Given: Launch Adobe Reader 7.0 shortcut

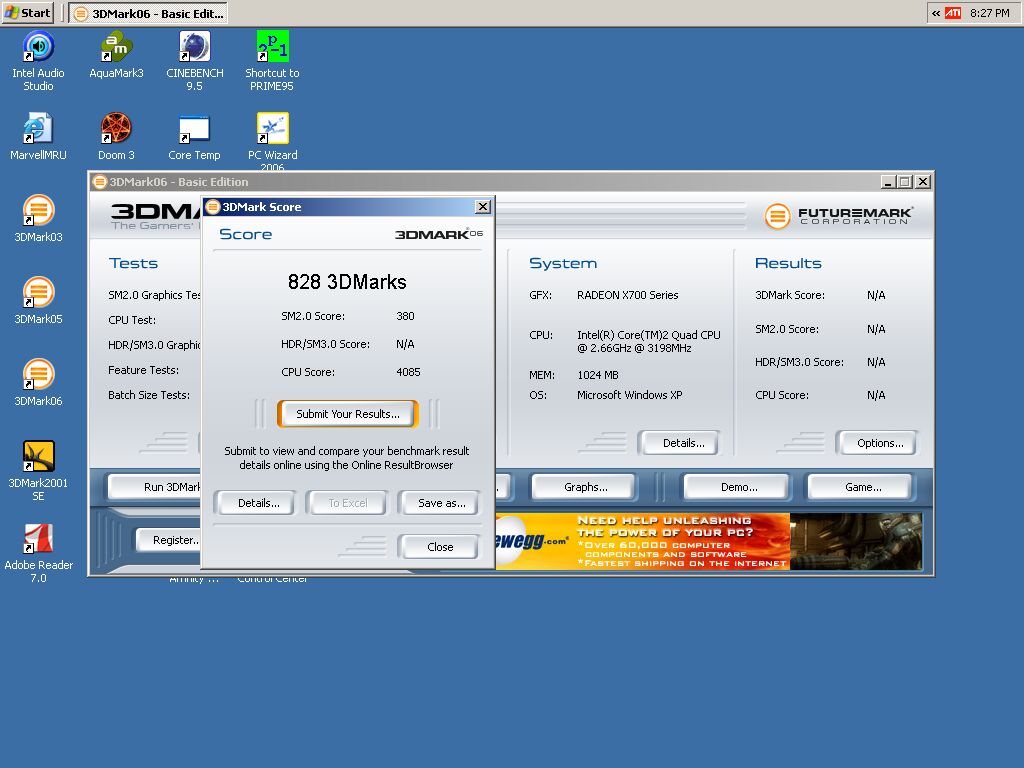Looking at the screenshot, I should coord(39,553).
